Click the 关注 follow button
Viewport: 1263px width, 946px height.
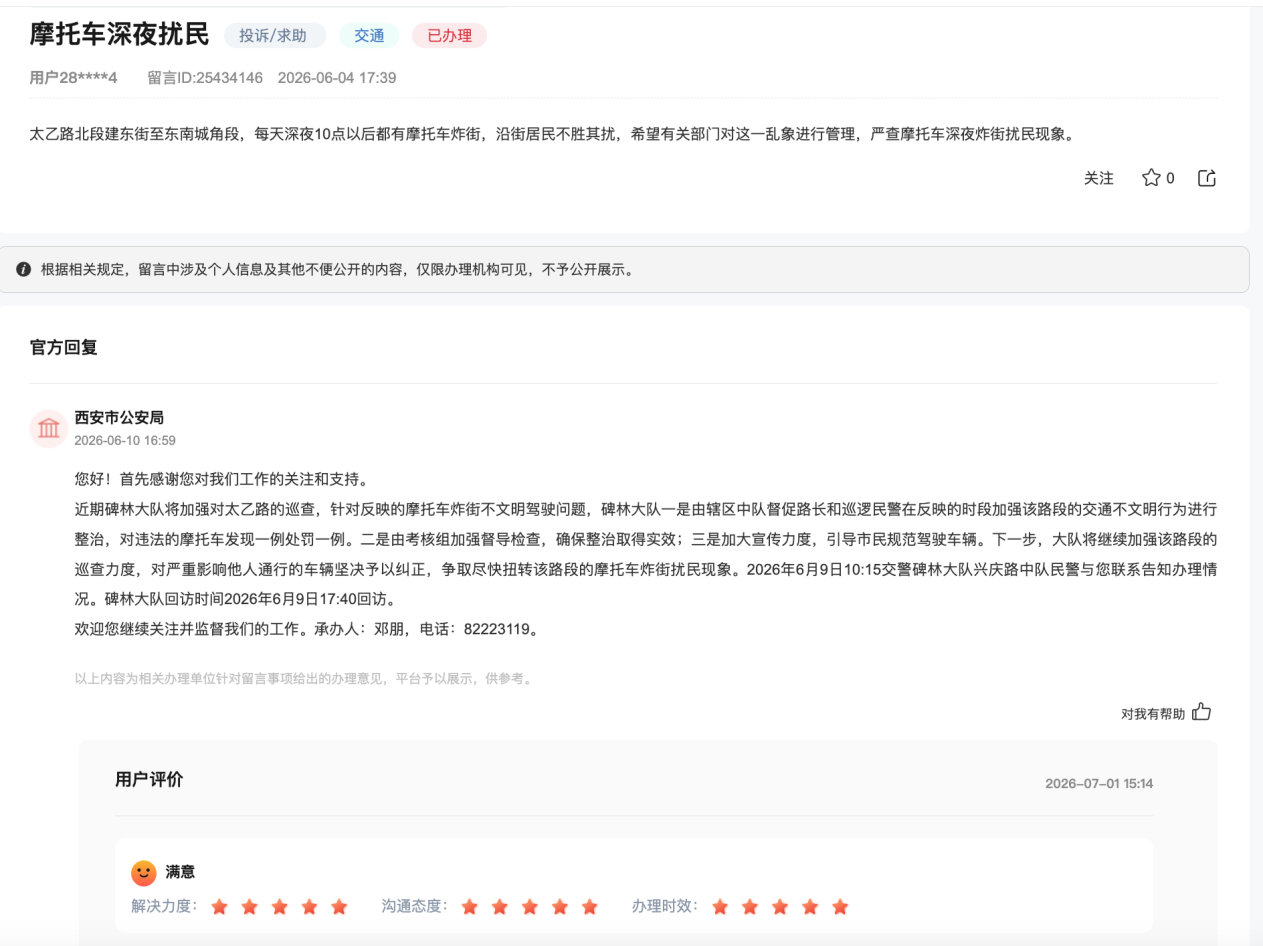(x=1099, y=178)
